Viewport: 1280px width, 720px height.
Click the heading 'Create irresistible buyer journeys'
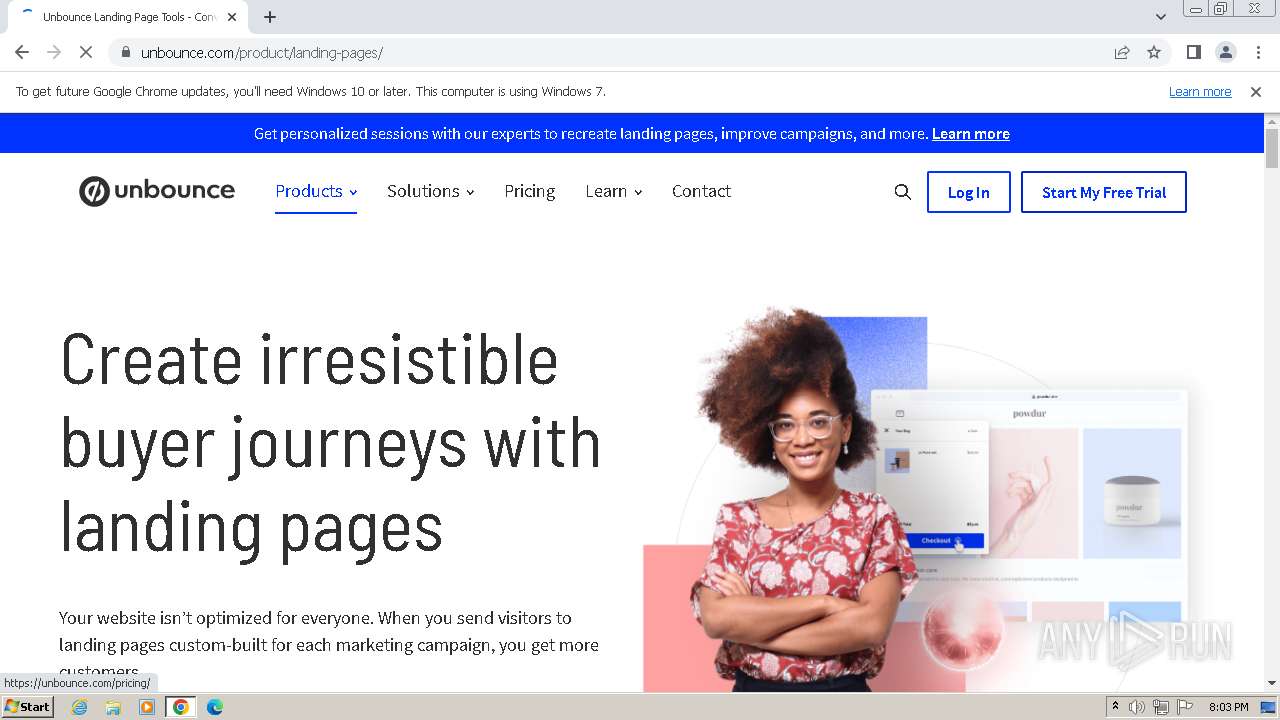pos(331,443)
